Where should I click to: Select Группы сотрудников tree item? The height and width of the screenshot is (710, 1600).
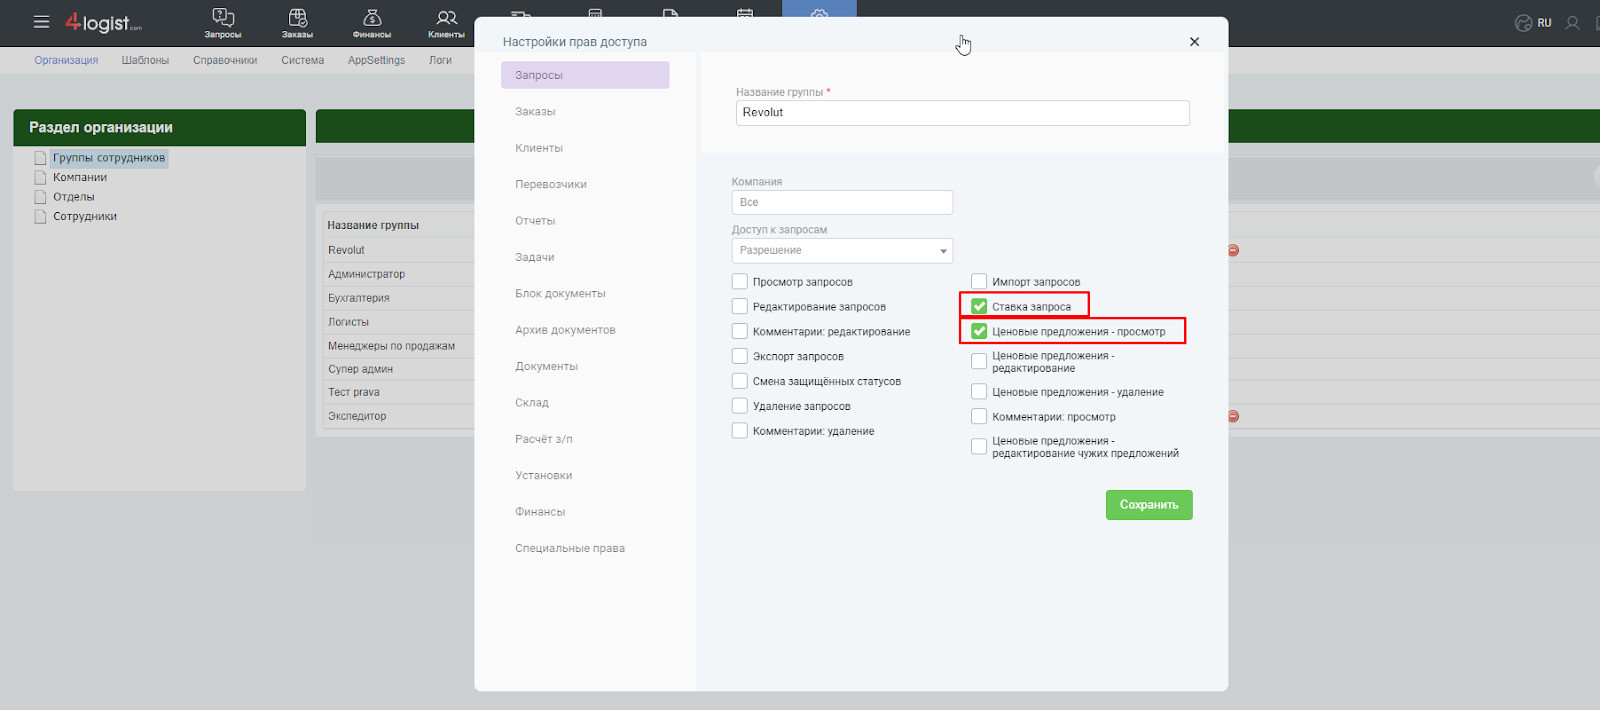pos(109,158)
